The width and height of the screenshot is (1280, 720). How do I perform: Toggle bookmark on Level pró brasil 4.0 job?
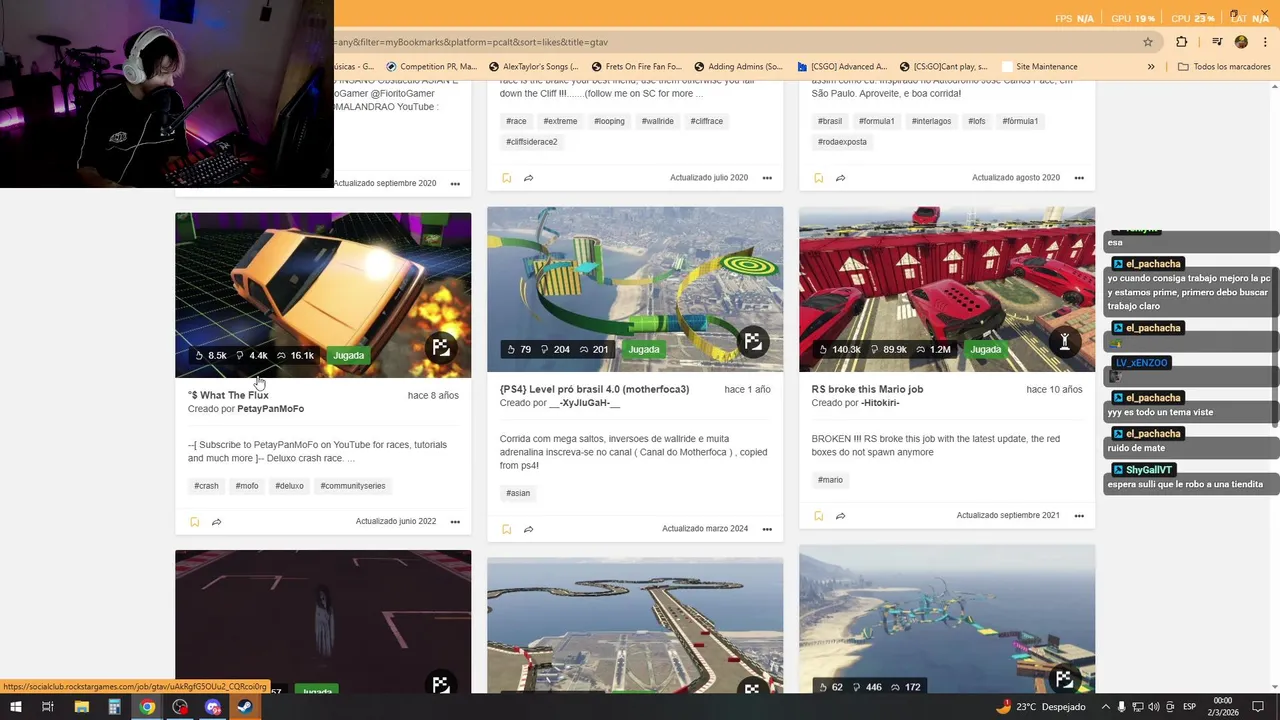point(506,529)
